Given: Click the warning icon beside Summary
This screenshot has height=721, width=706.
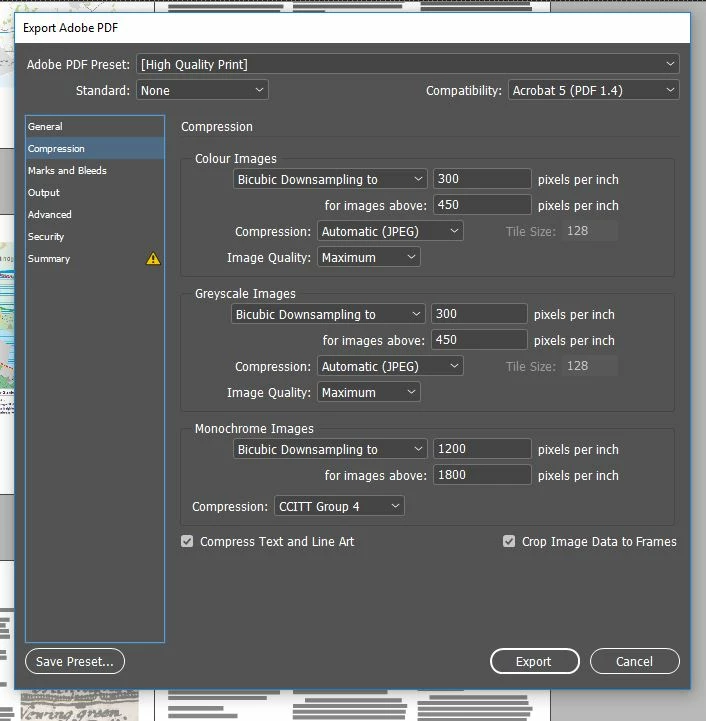Looking at the screenshot, I should click(153, 258).
